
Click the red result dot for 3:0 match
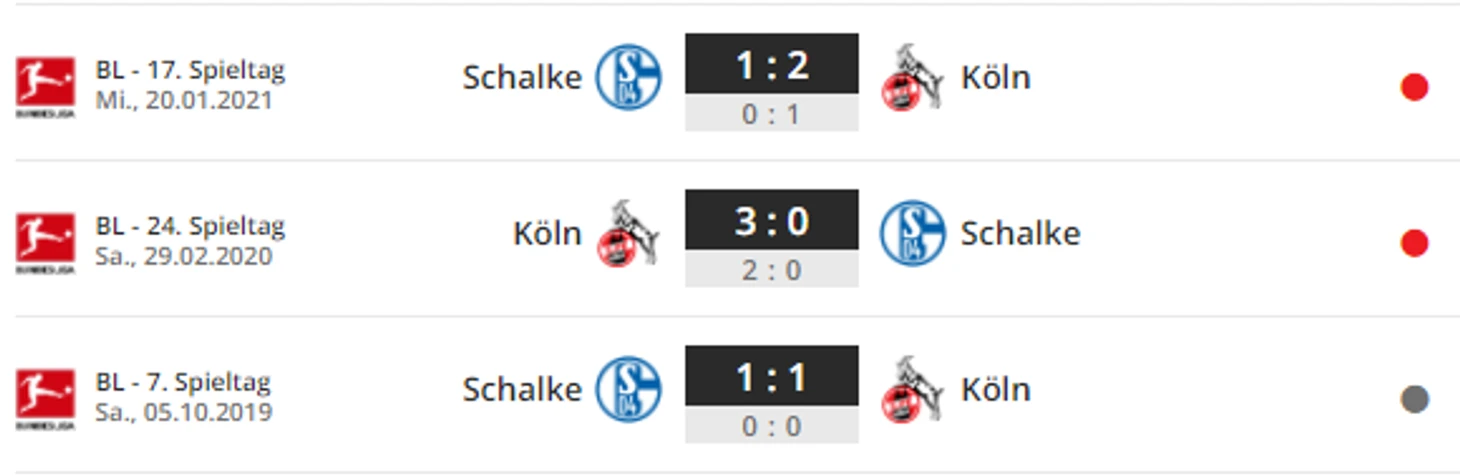pyautogui.click(x=1414, y=244)
